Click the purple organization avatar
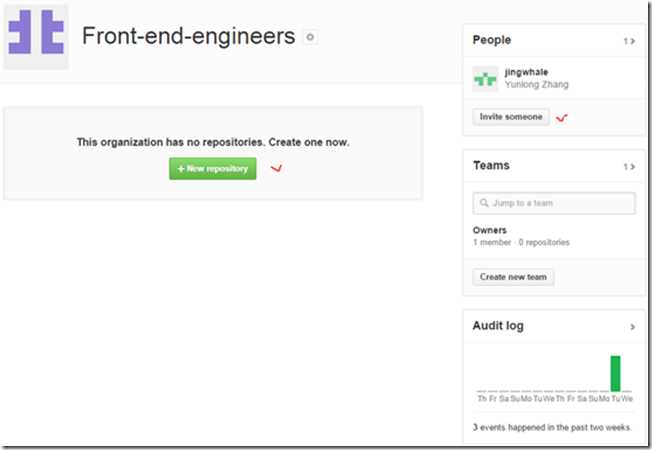Image resolution: width=652 pixels, height=450 pixels. [36, 37]
